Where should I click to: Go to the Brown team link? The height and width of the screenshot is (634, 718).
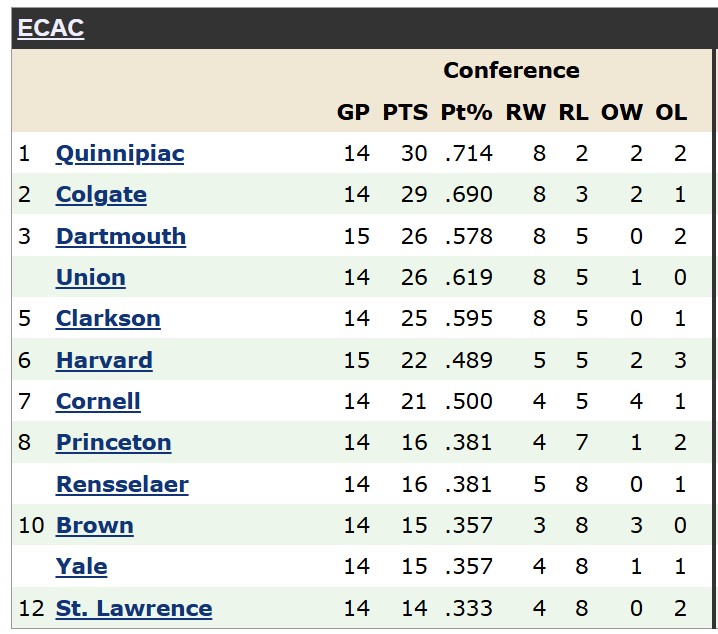coord(95,526)
